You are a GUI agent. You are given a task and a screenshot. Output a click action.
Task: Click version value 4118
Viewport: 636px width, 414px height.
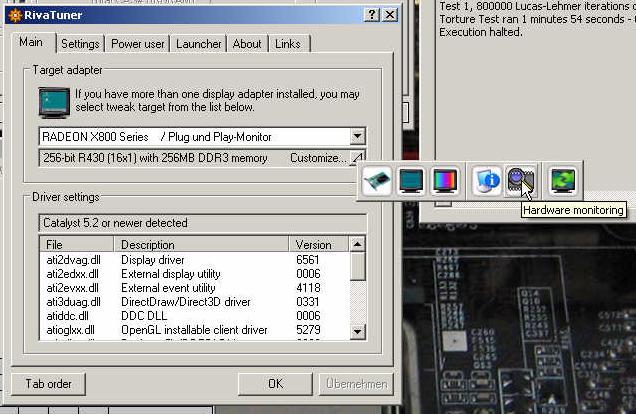coord(308,288)
